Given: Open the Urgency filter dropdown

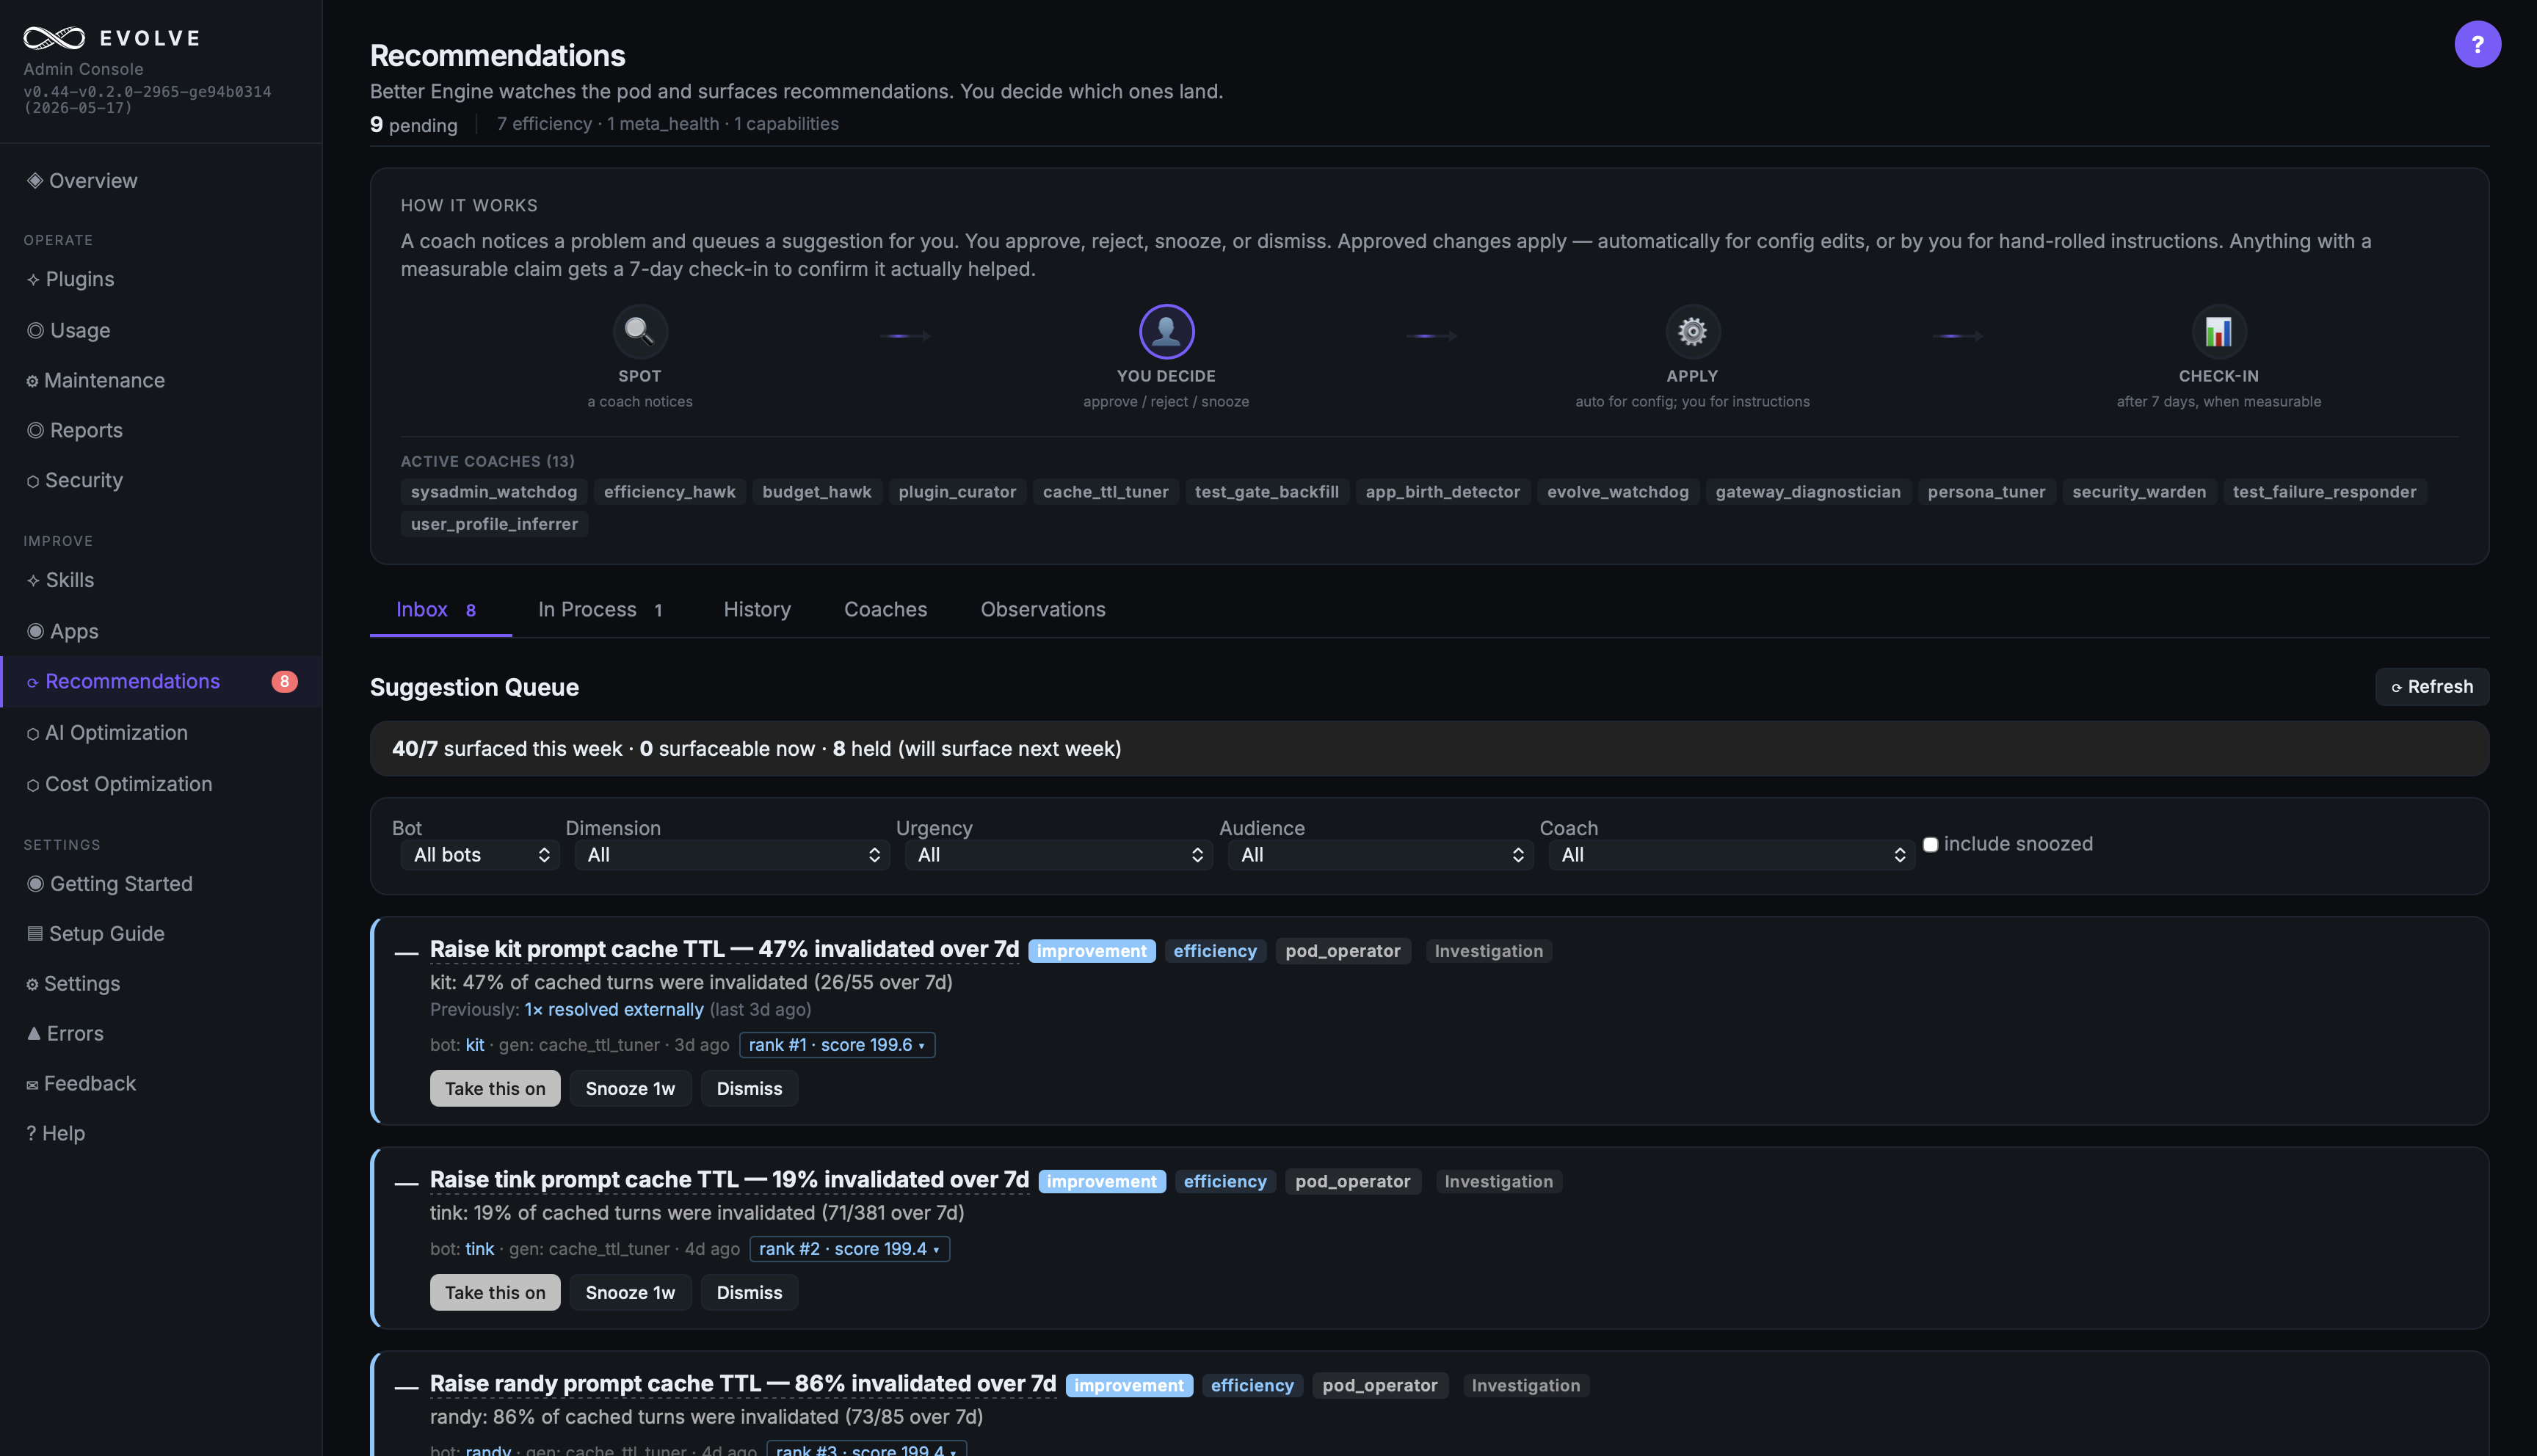Looking at the screenshot, I should (x=1058, y=855).
